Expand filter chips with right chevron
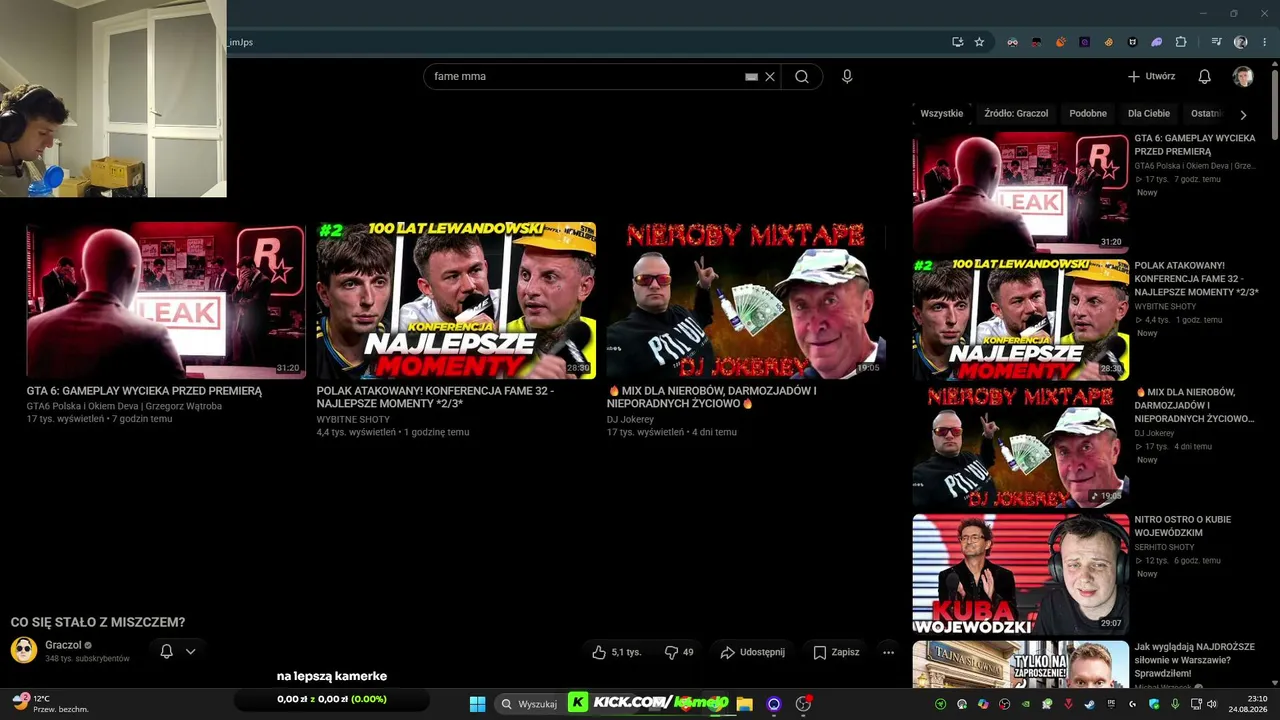Viewport: 1280px width, 720px height. coord(1243,115)
